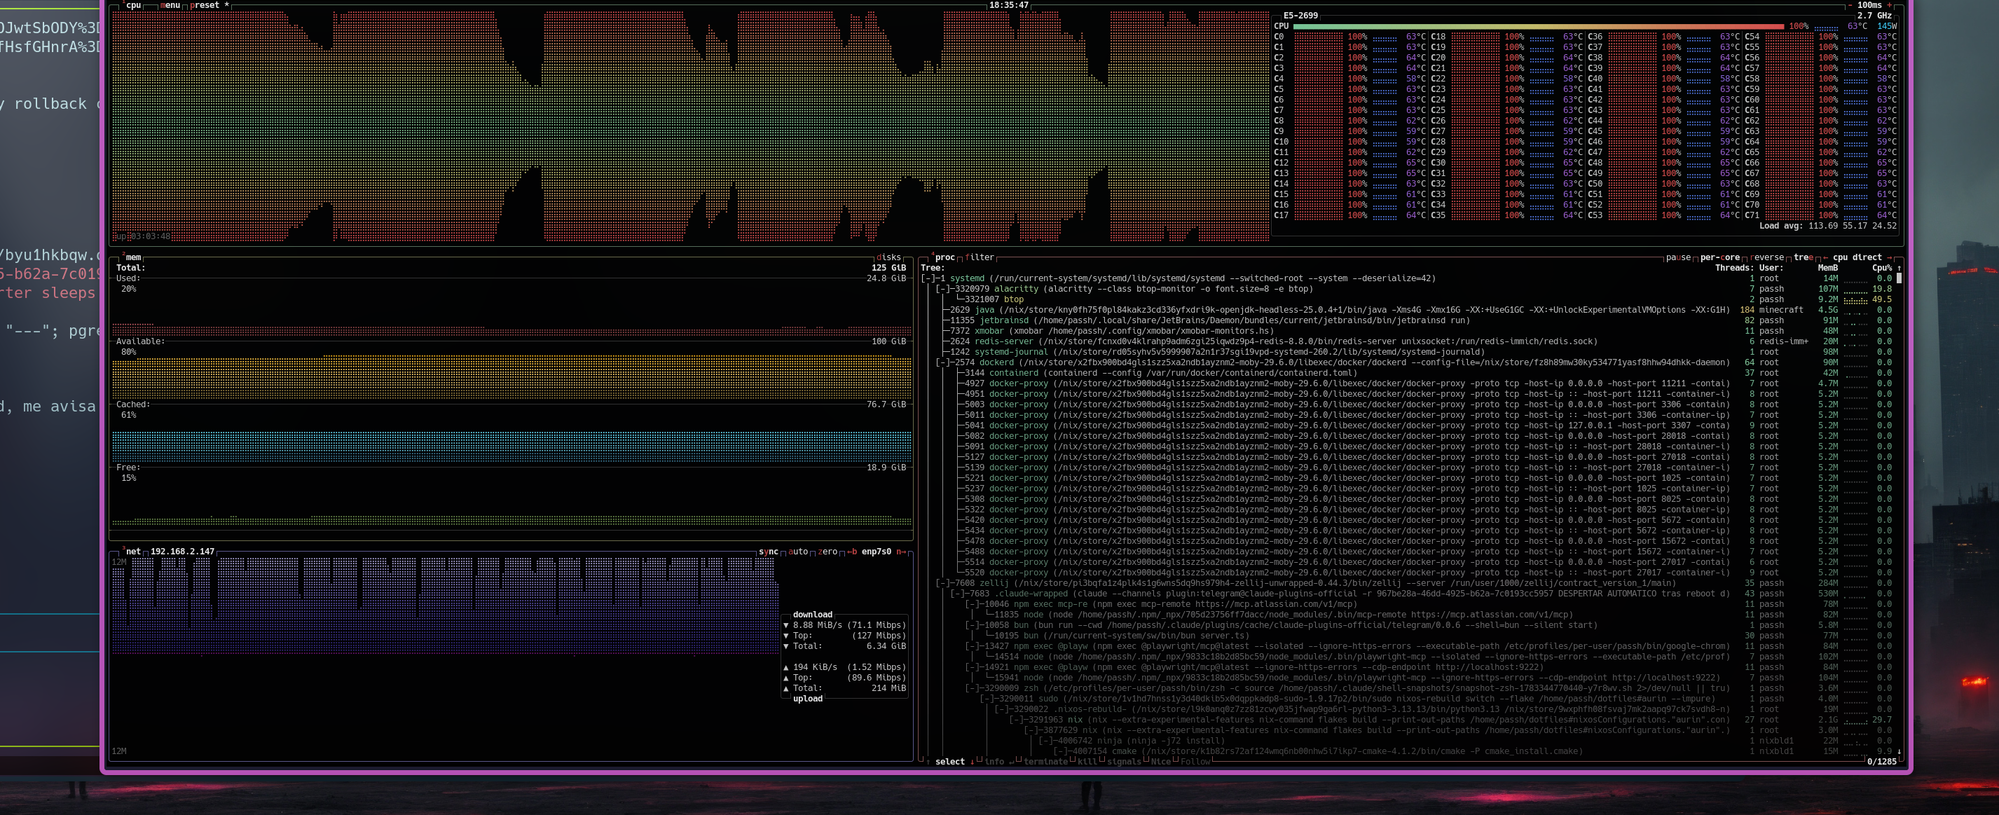Switch to previous network interface with 'b'
The width and height of the screenshot is (1999, 815).
click(x=853, y=551)
